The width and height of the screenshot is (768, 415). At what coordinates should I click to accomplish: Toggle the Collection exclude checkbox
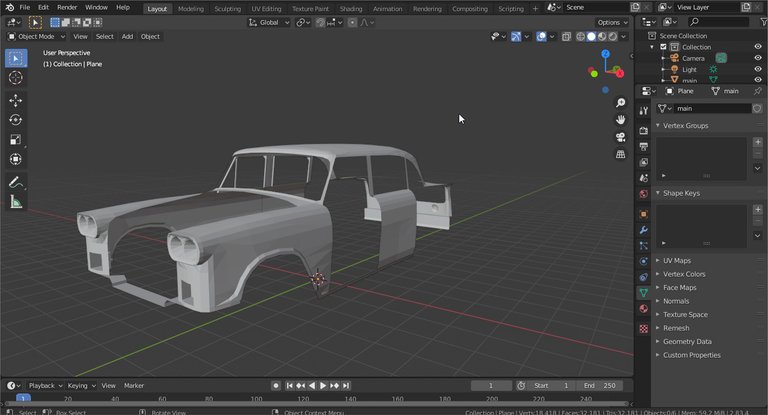pyautogui.click(x=663, y=47)
